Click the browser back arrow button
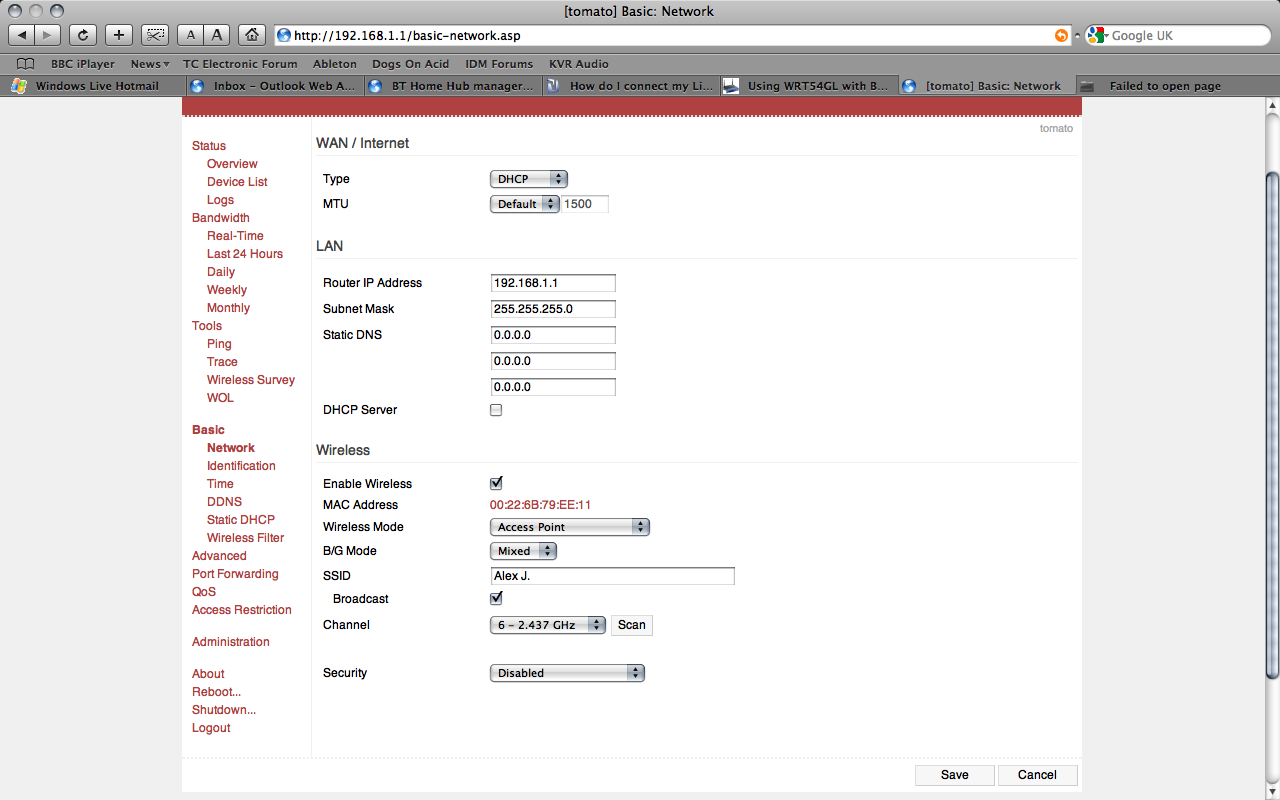The width and height of the screenshot is (1280, 800). pyautogui.click(x=22, y=35)
